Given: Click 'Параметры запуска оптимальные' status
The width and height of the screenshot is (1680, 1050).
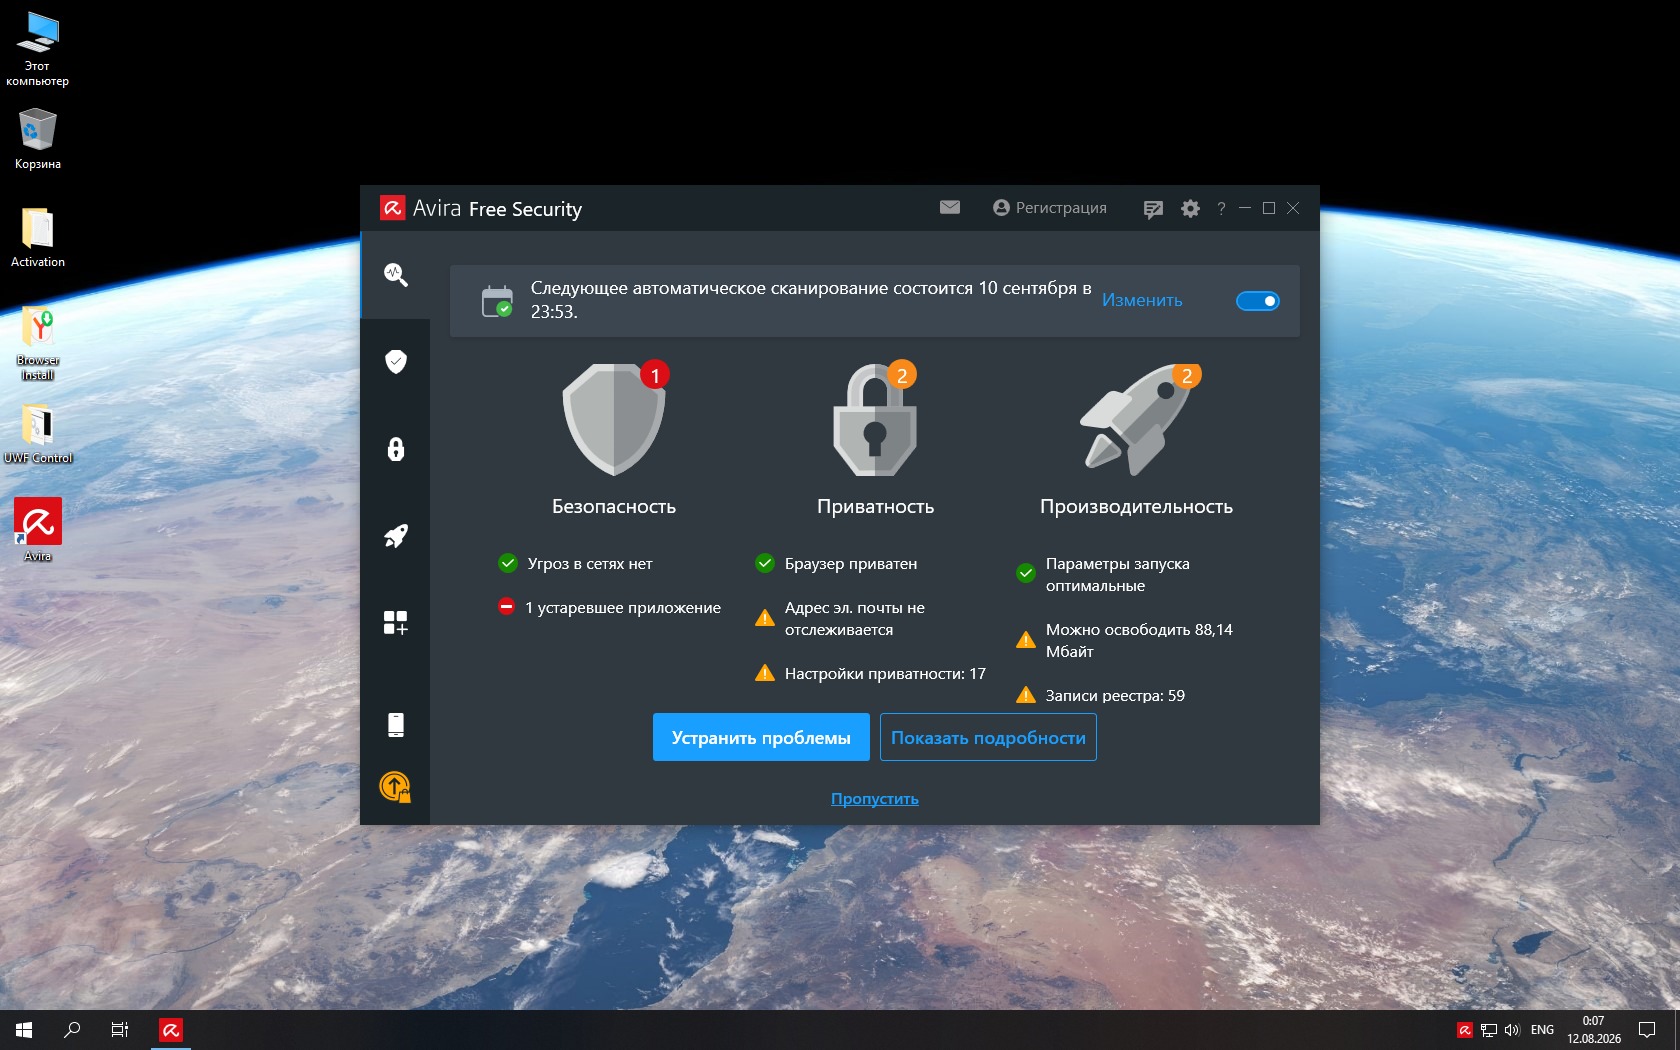Looking at the screenshot, I should click(1118, 574).
